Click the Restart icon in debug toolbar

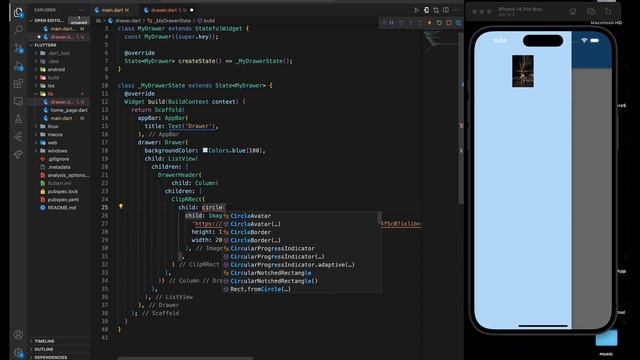coord(439,23)
